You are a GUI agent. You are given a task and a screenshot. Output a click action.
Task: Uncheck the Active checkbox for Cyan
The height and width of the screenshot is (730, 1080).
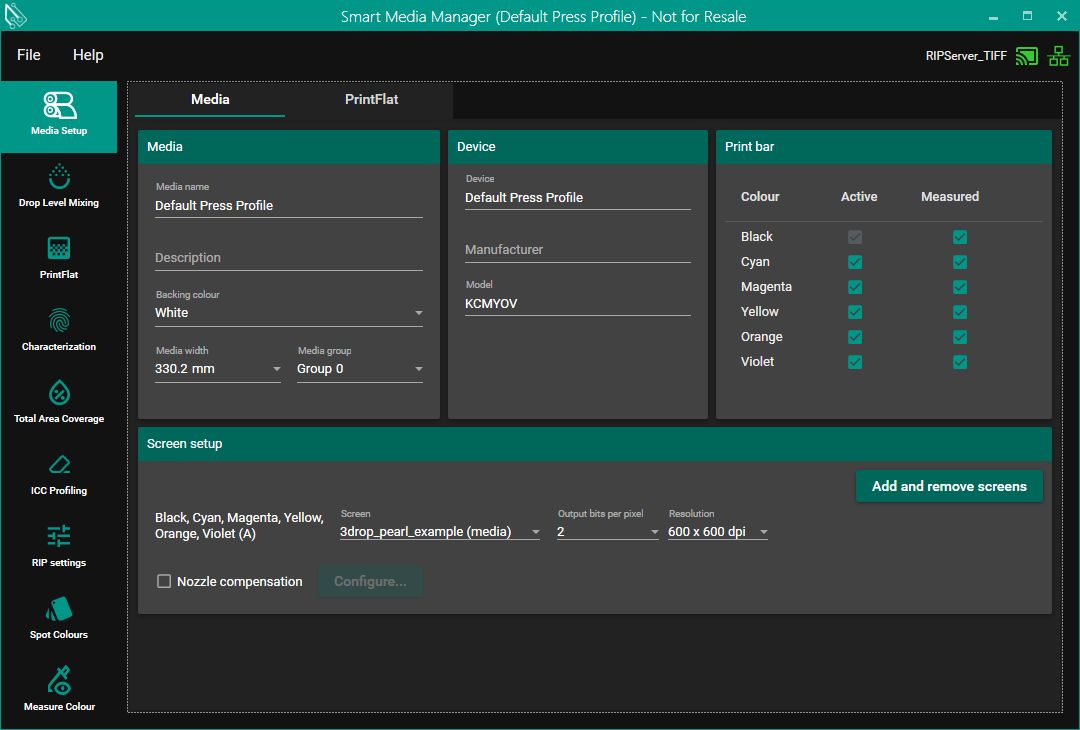point(855,262)
